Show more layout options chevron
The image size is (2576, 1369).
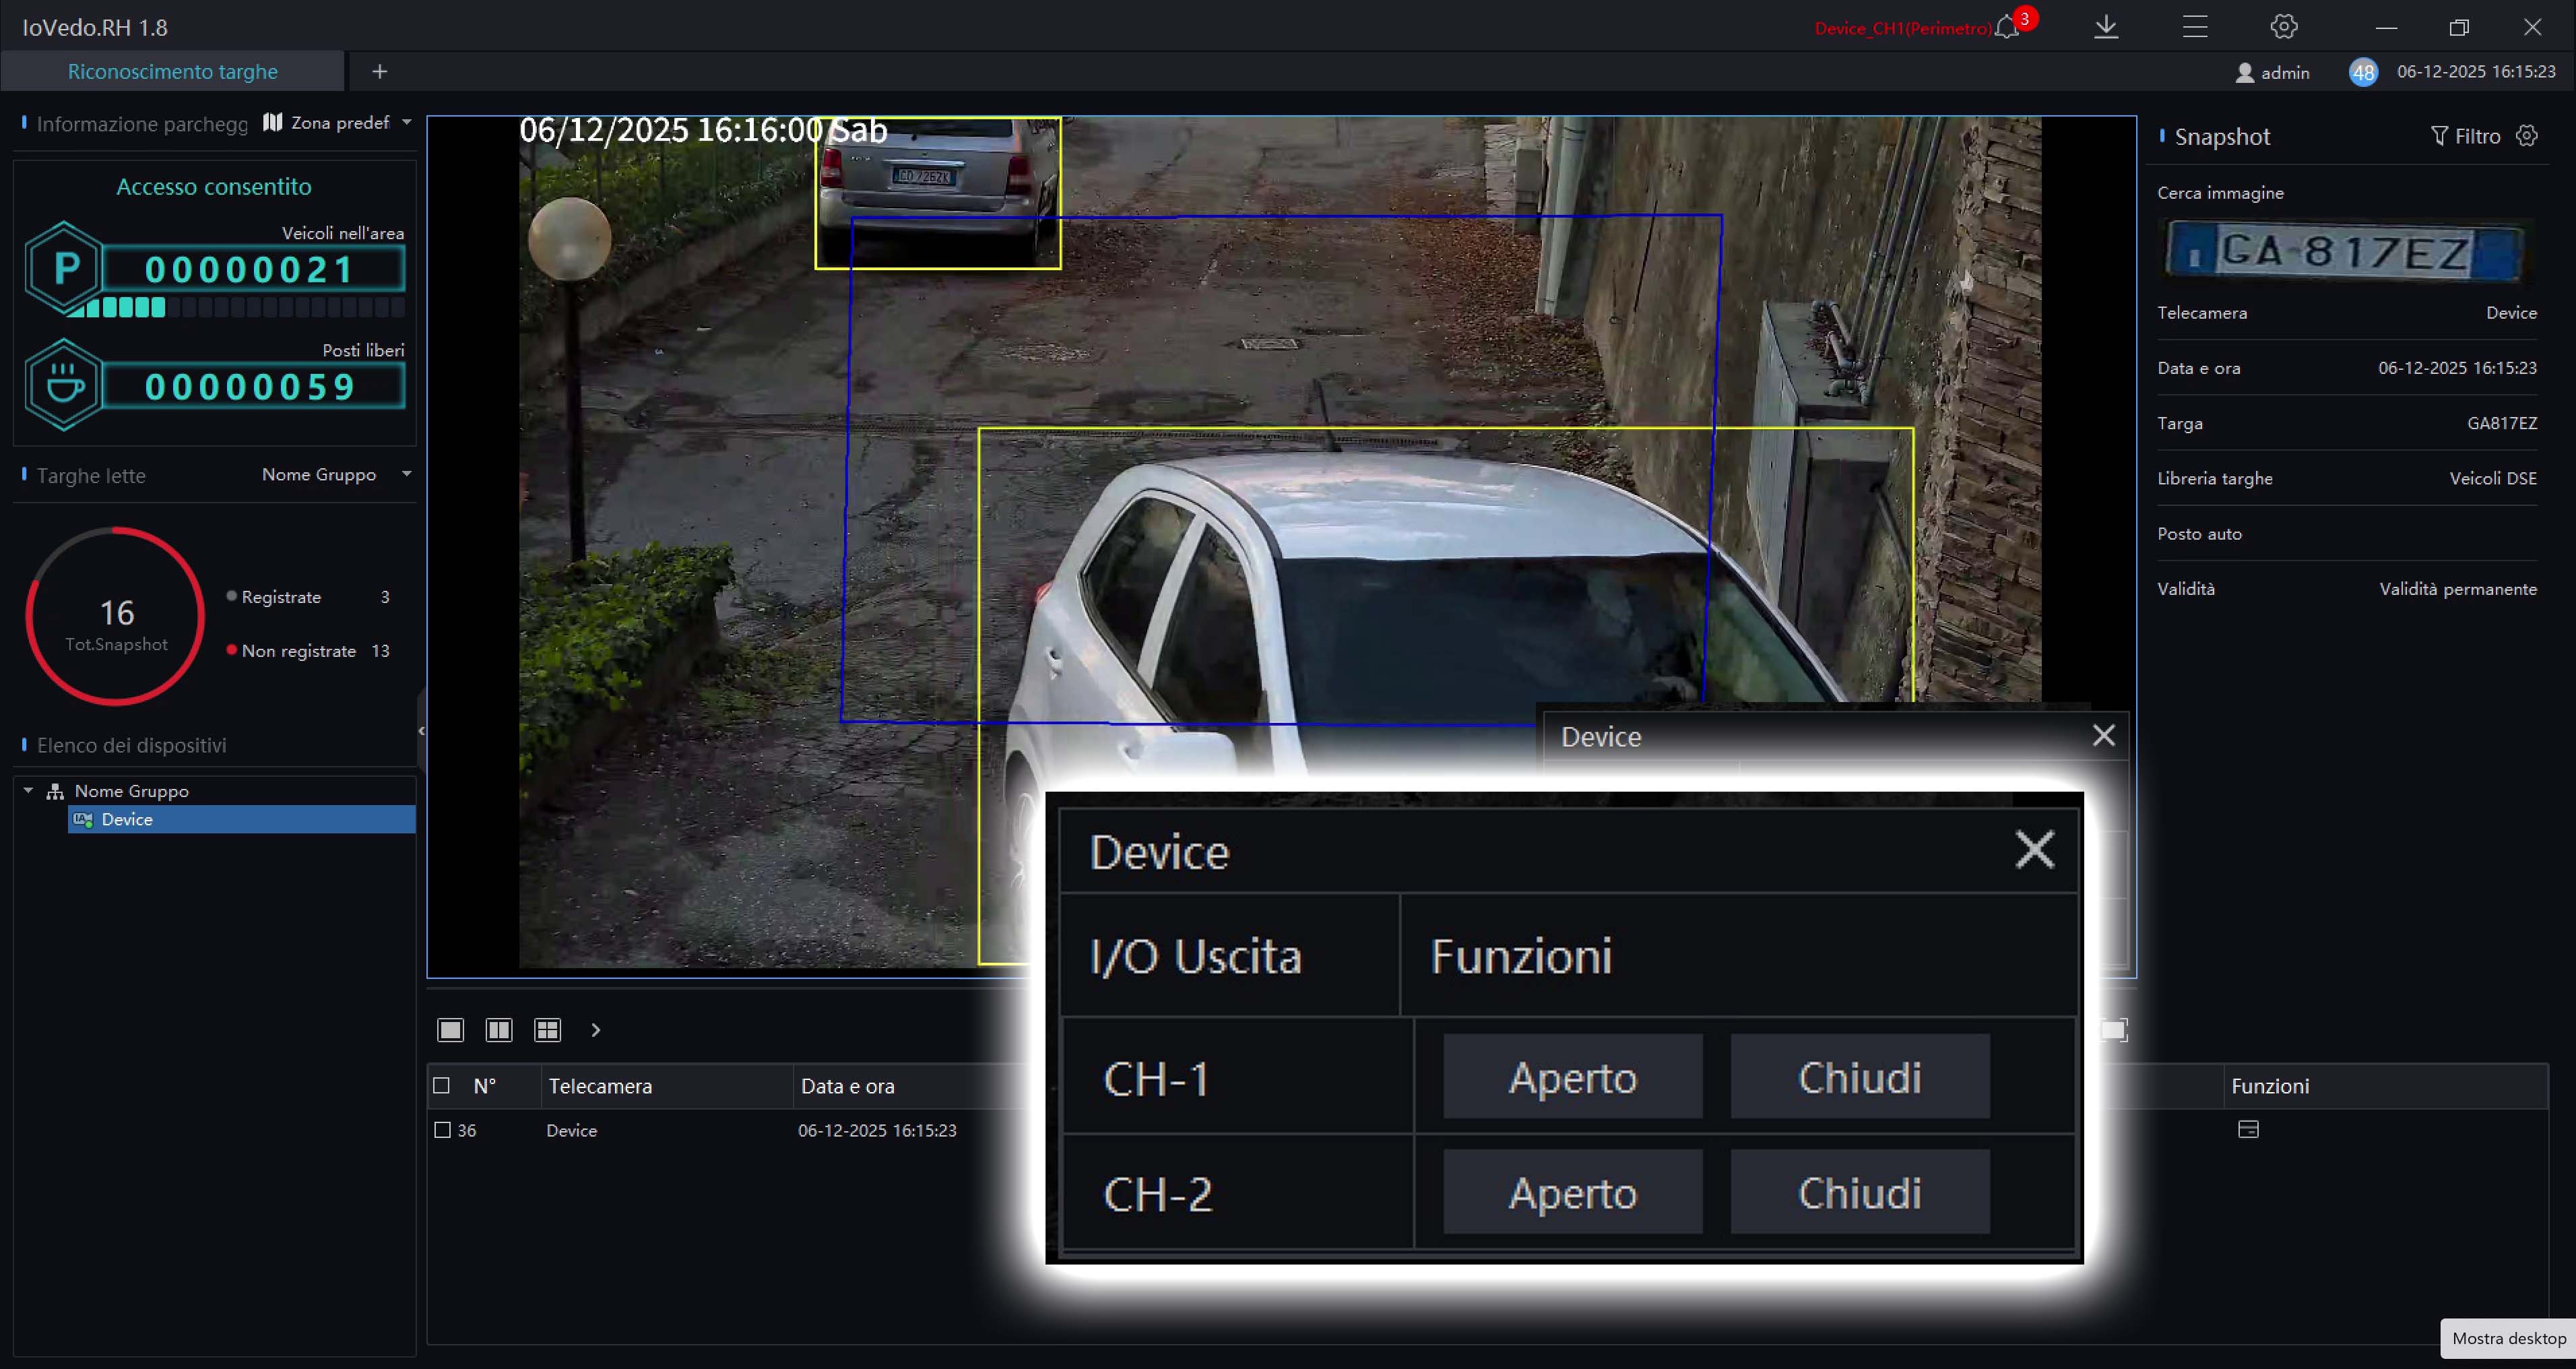[596, 1030]
